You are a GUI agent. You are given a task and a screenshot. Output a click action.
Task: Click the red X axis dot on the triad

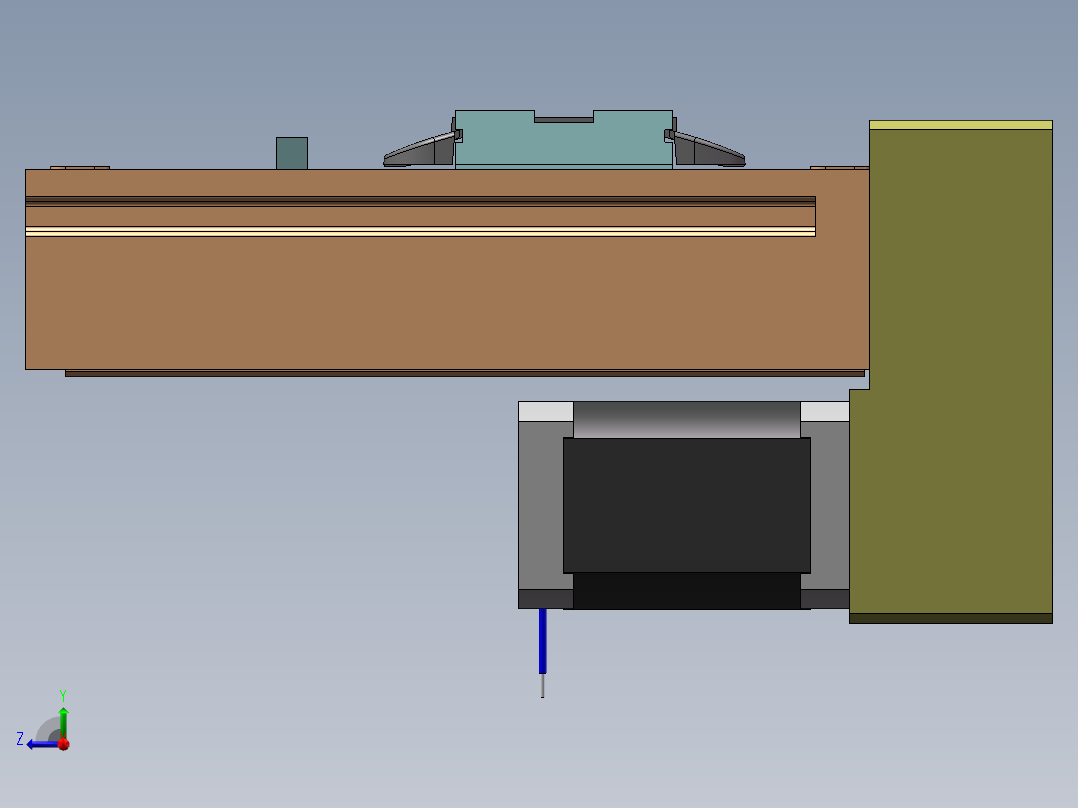pyautogui.click(x=64, y=744)
